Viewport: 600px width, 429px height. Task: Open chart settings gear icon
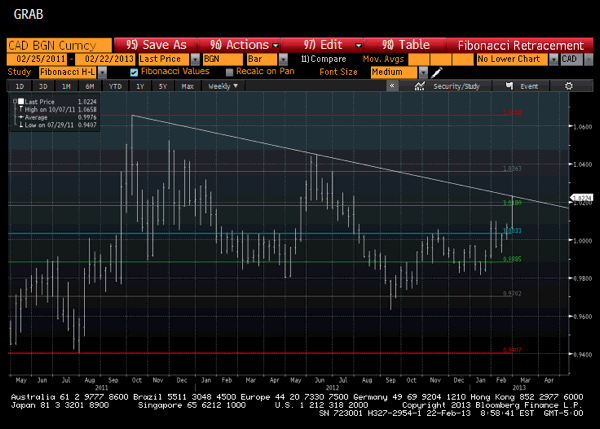pyautogui.click(x=567, y=87)
